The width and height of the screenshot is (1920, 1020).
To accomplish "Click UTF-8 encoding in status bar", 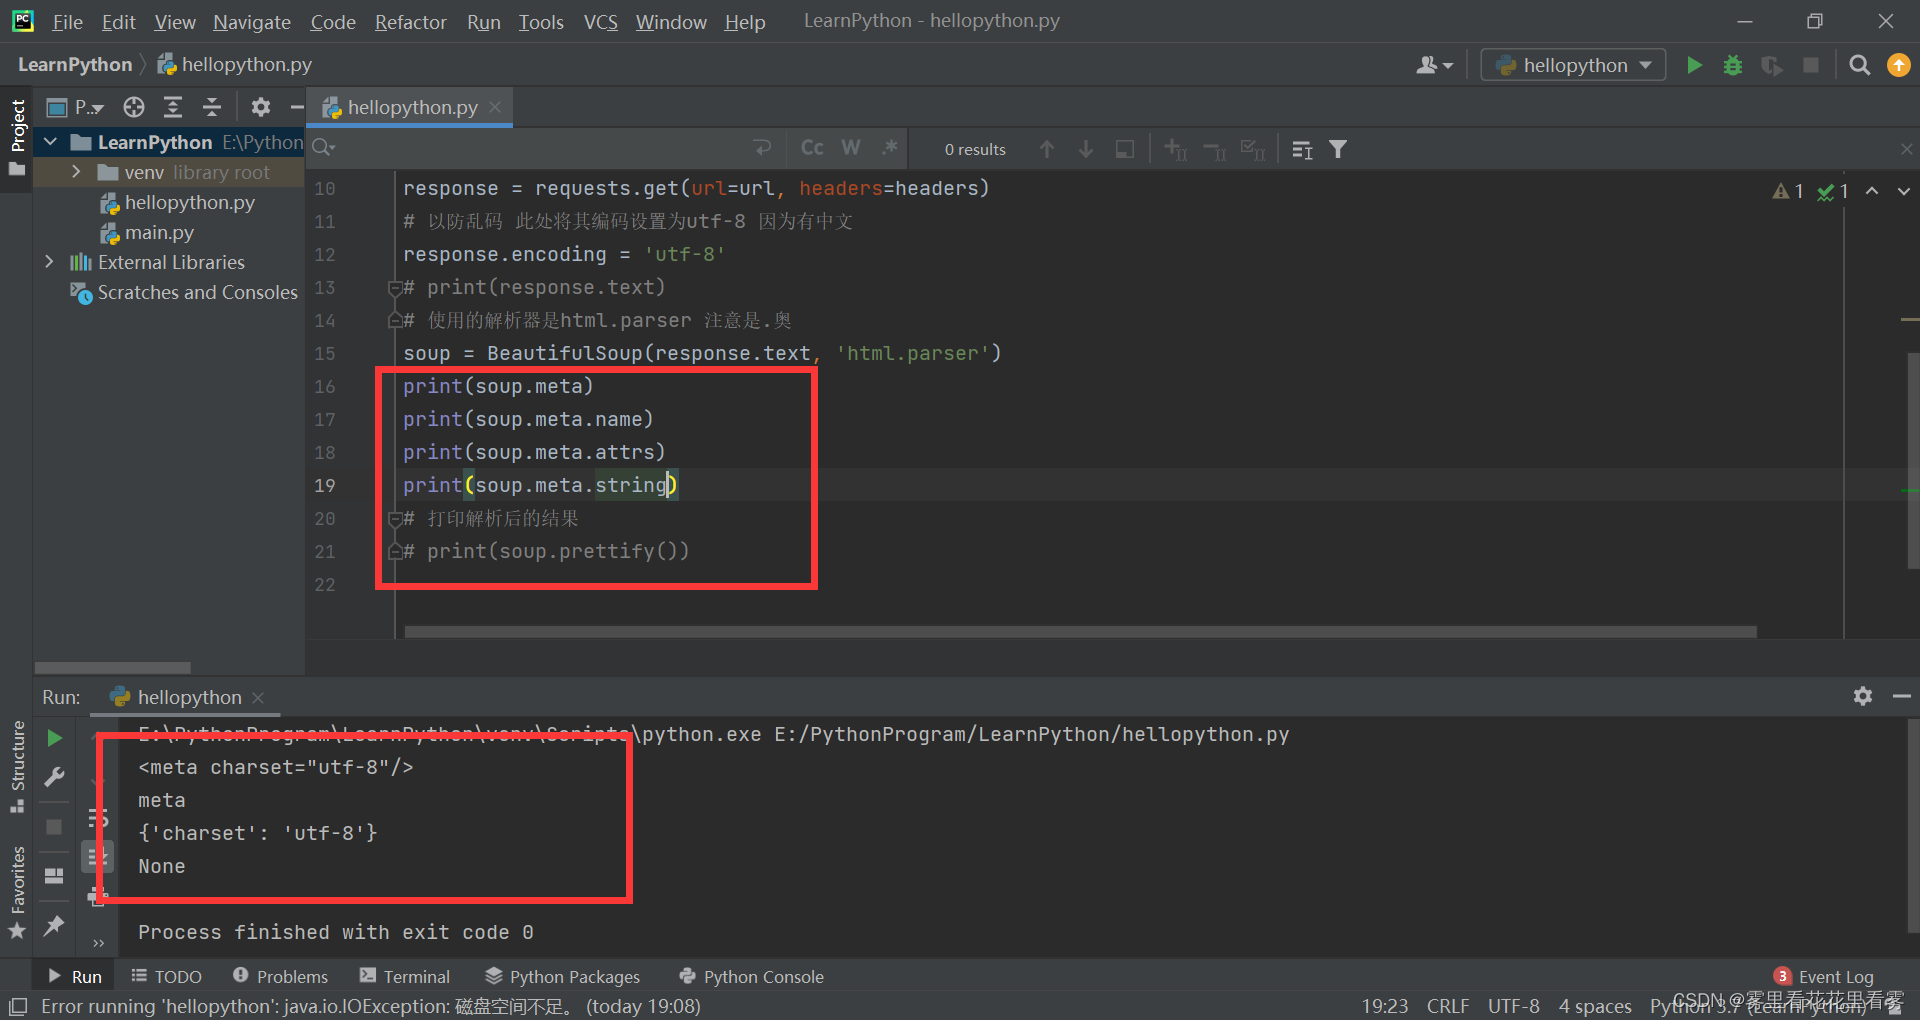I will (x=1513, y=1006).
